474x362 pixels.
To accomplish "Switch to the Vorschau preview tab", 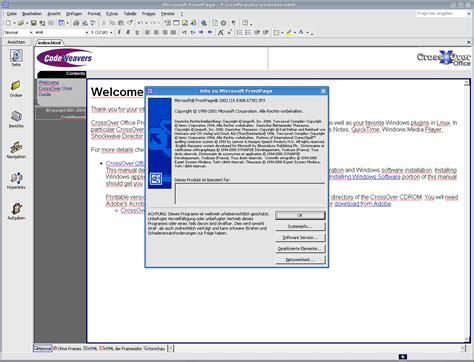I will pyautogui.click(x=155, y=348).
